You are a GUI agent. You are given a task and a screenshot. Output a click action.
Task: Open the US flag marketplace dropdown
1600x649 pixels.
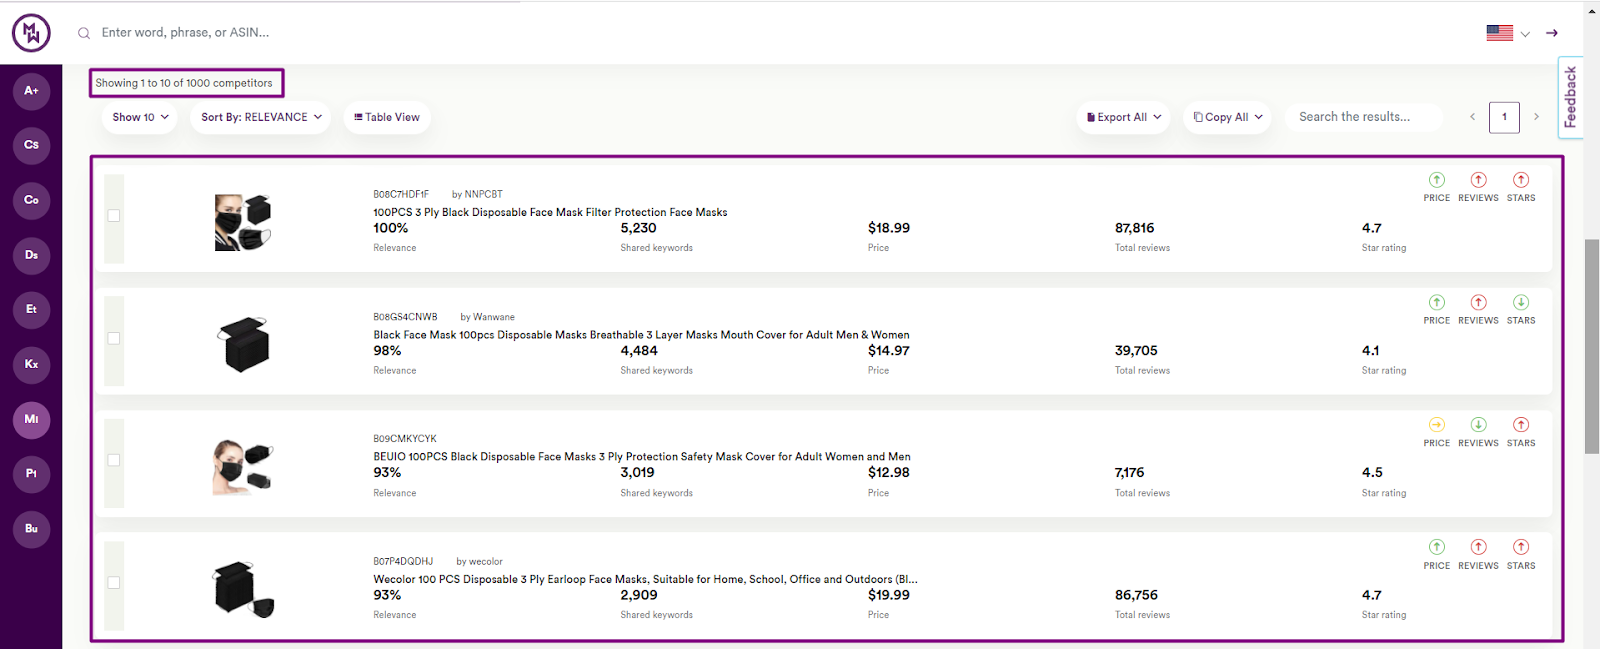[x=1507, y=33]
